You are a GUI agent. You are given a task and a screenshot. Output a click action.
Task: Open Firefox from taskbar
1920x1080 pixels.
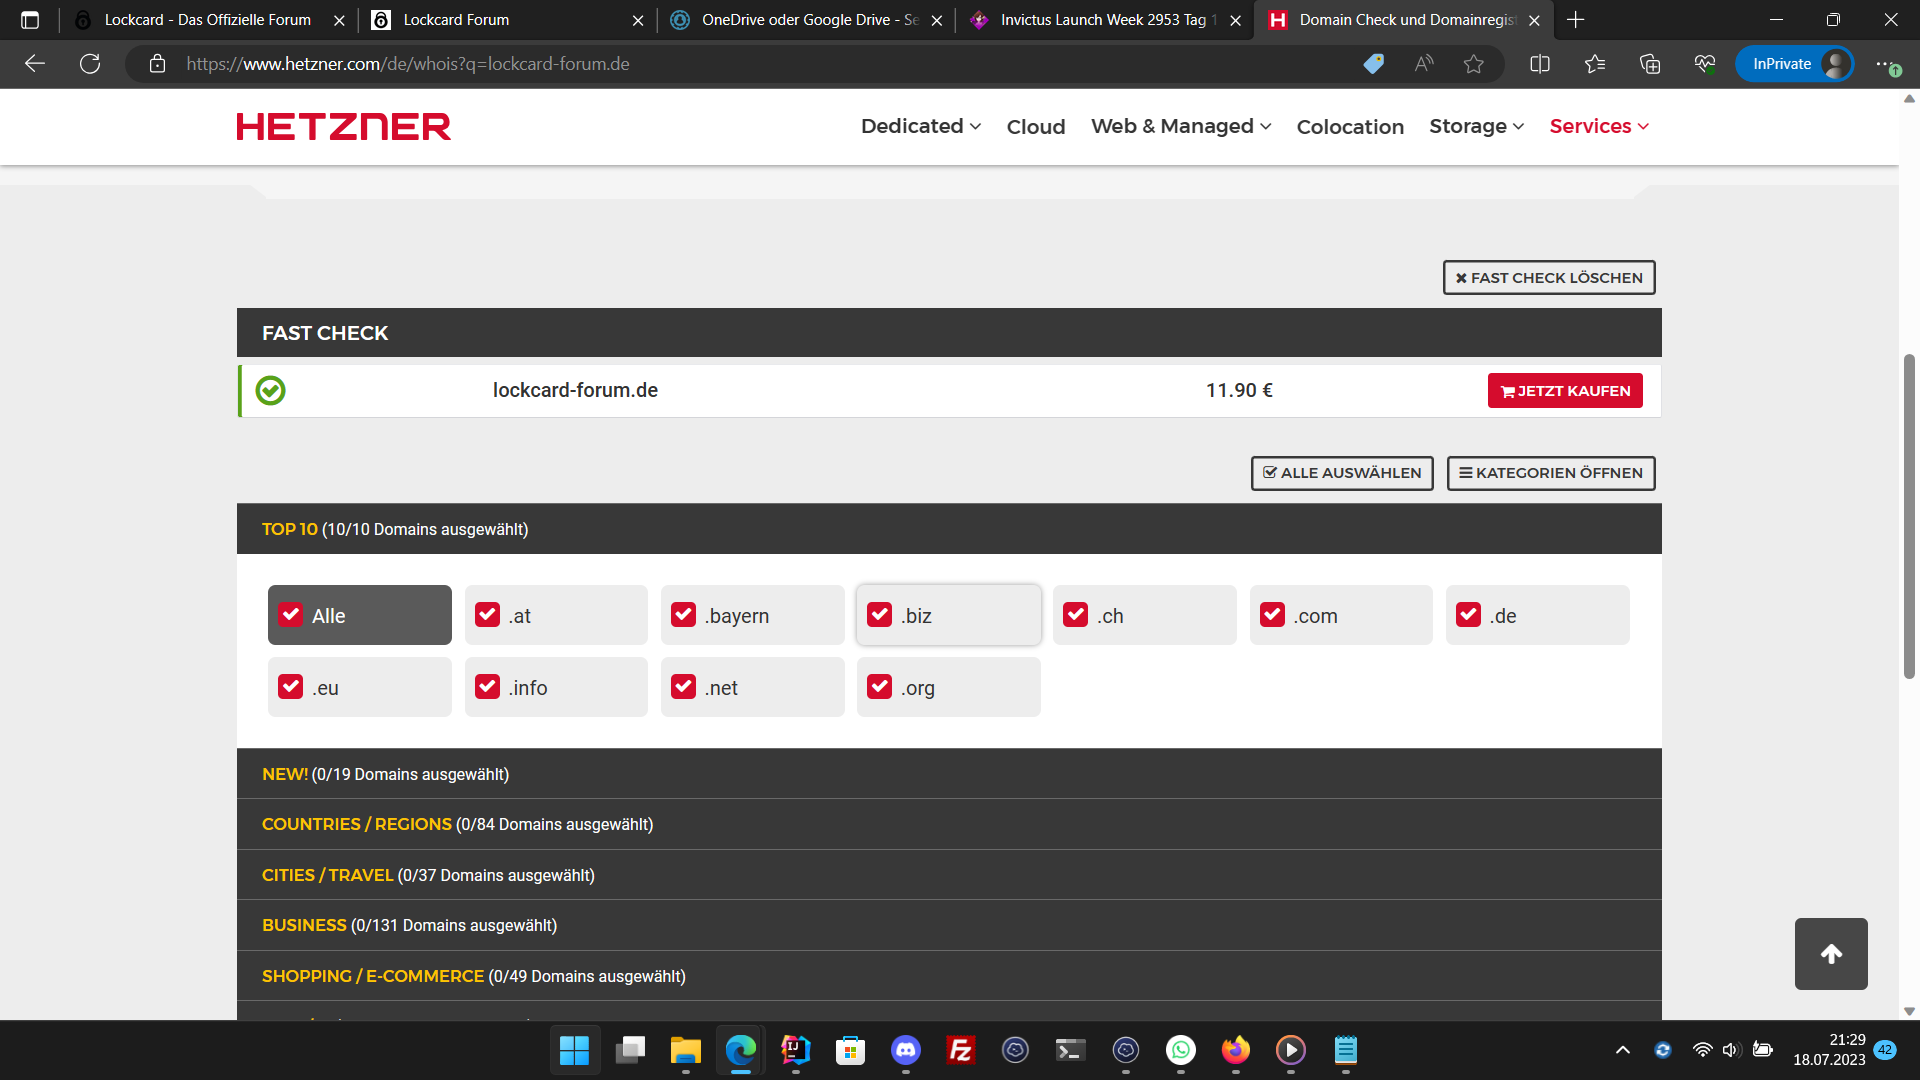pyautogui.click(x=1236, y=1050)
